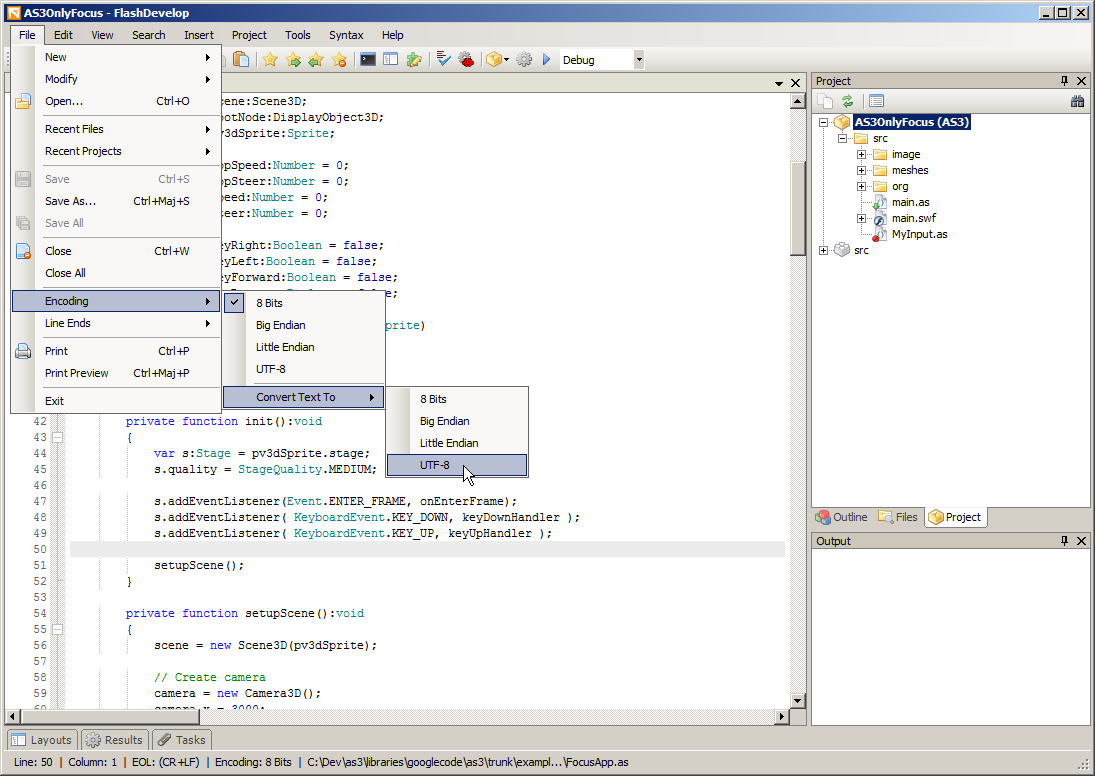Click the gear with red bug icon
The height and width of the screenshot is (776, 1095).
tap(466, 60)
